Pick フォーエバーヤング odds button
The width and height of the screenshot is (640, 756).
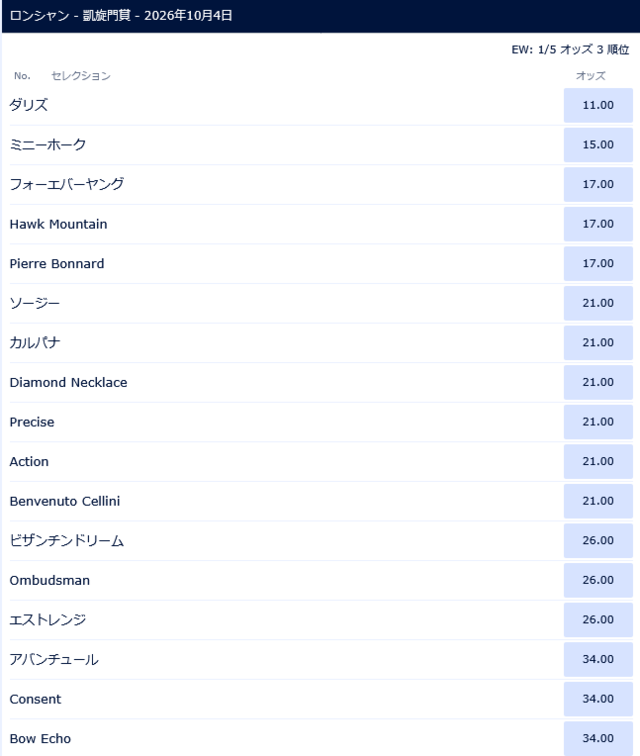click(598, 184)
